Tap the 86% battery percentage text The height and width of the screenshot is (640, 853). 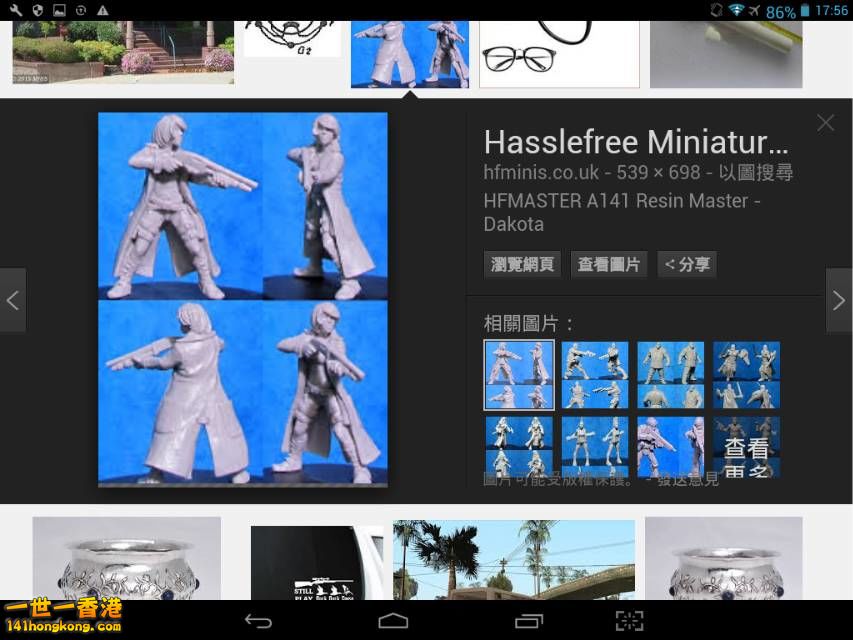(781, 11)
